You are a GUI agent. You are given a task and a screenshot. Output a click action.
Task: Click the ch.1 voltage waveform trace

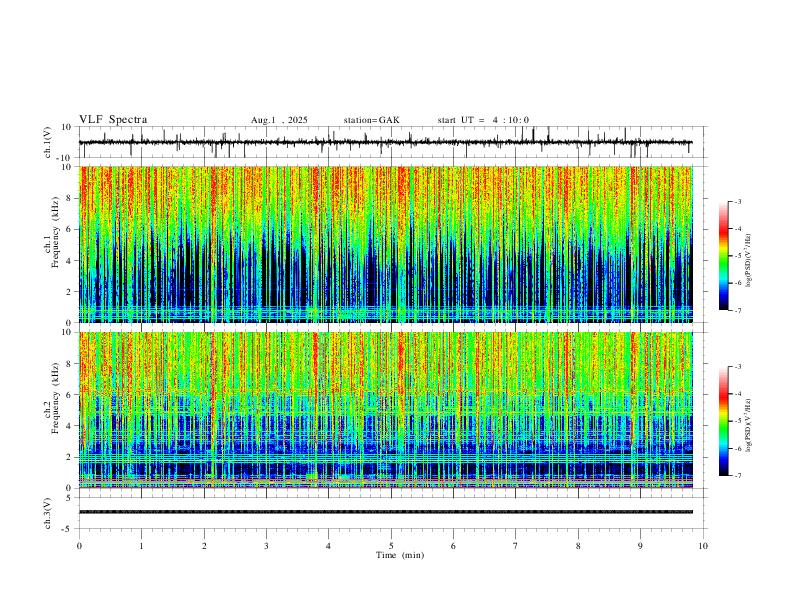click(x=386, y=142)
